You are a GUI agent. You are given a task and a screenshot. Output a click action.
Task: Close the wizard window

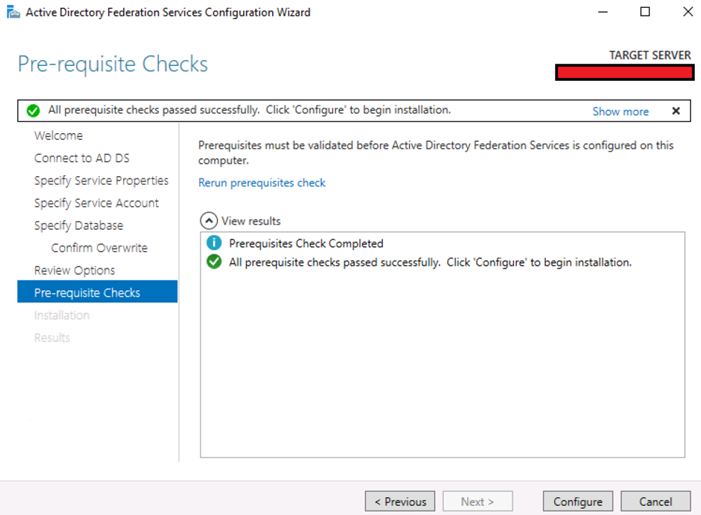tap(688, 12)
